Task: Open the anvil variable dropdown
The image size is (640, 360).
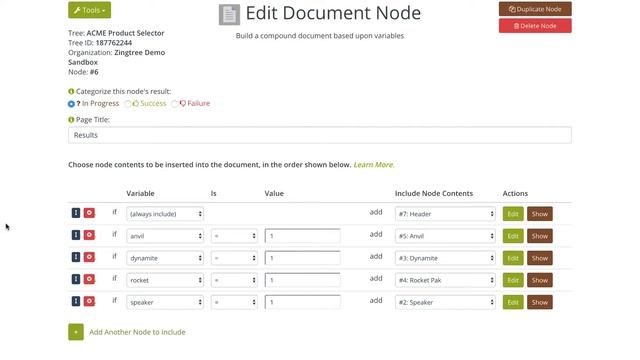Action: click(165, 236)
